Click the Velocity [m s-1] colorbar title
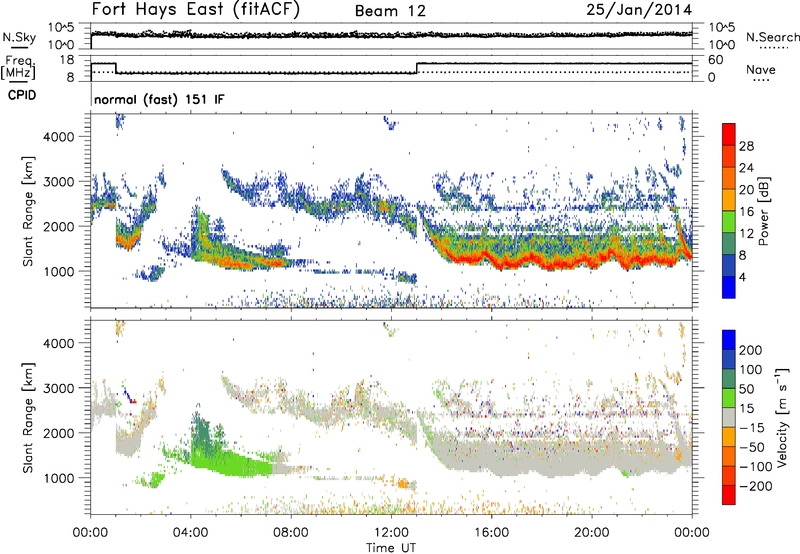The height and width of the screenshot is (554, 800). coord(782,417)
